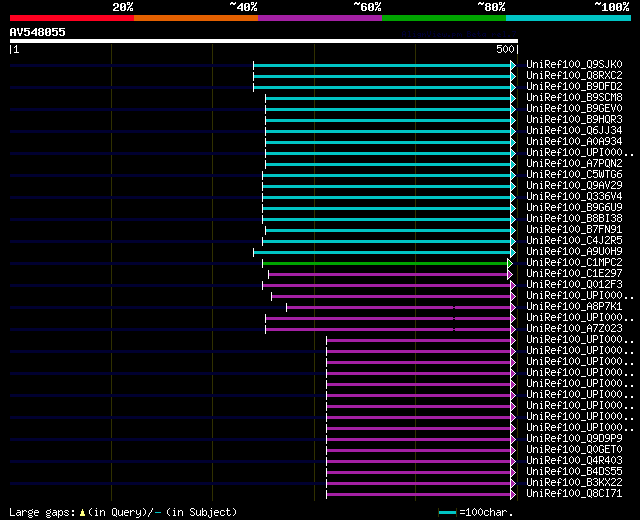Click the purple alignment bar for C1E297

pyautogui.click(x=388, y=275)
